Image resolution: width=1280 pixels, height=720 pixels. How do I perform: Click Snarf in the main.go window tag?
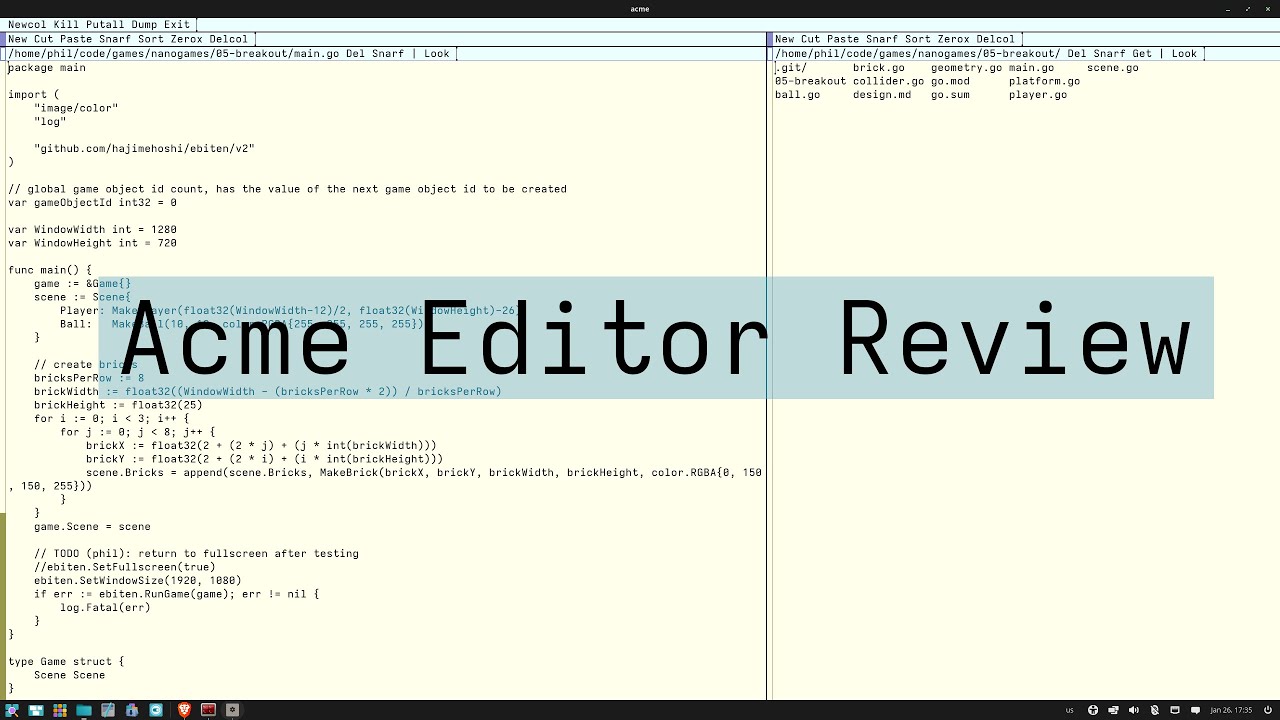[388, 53]
